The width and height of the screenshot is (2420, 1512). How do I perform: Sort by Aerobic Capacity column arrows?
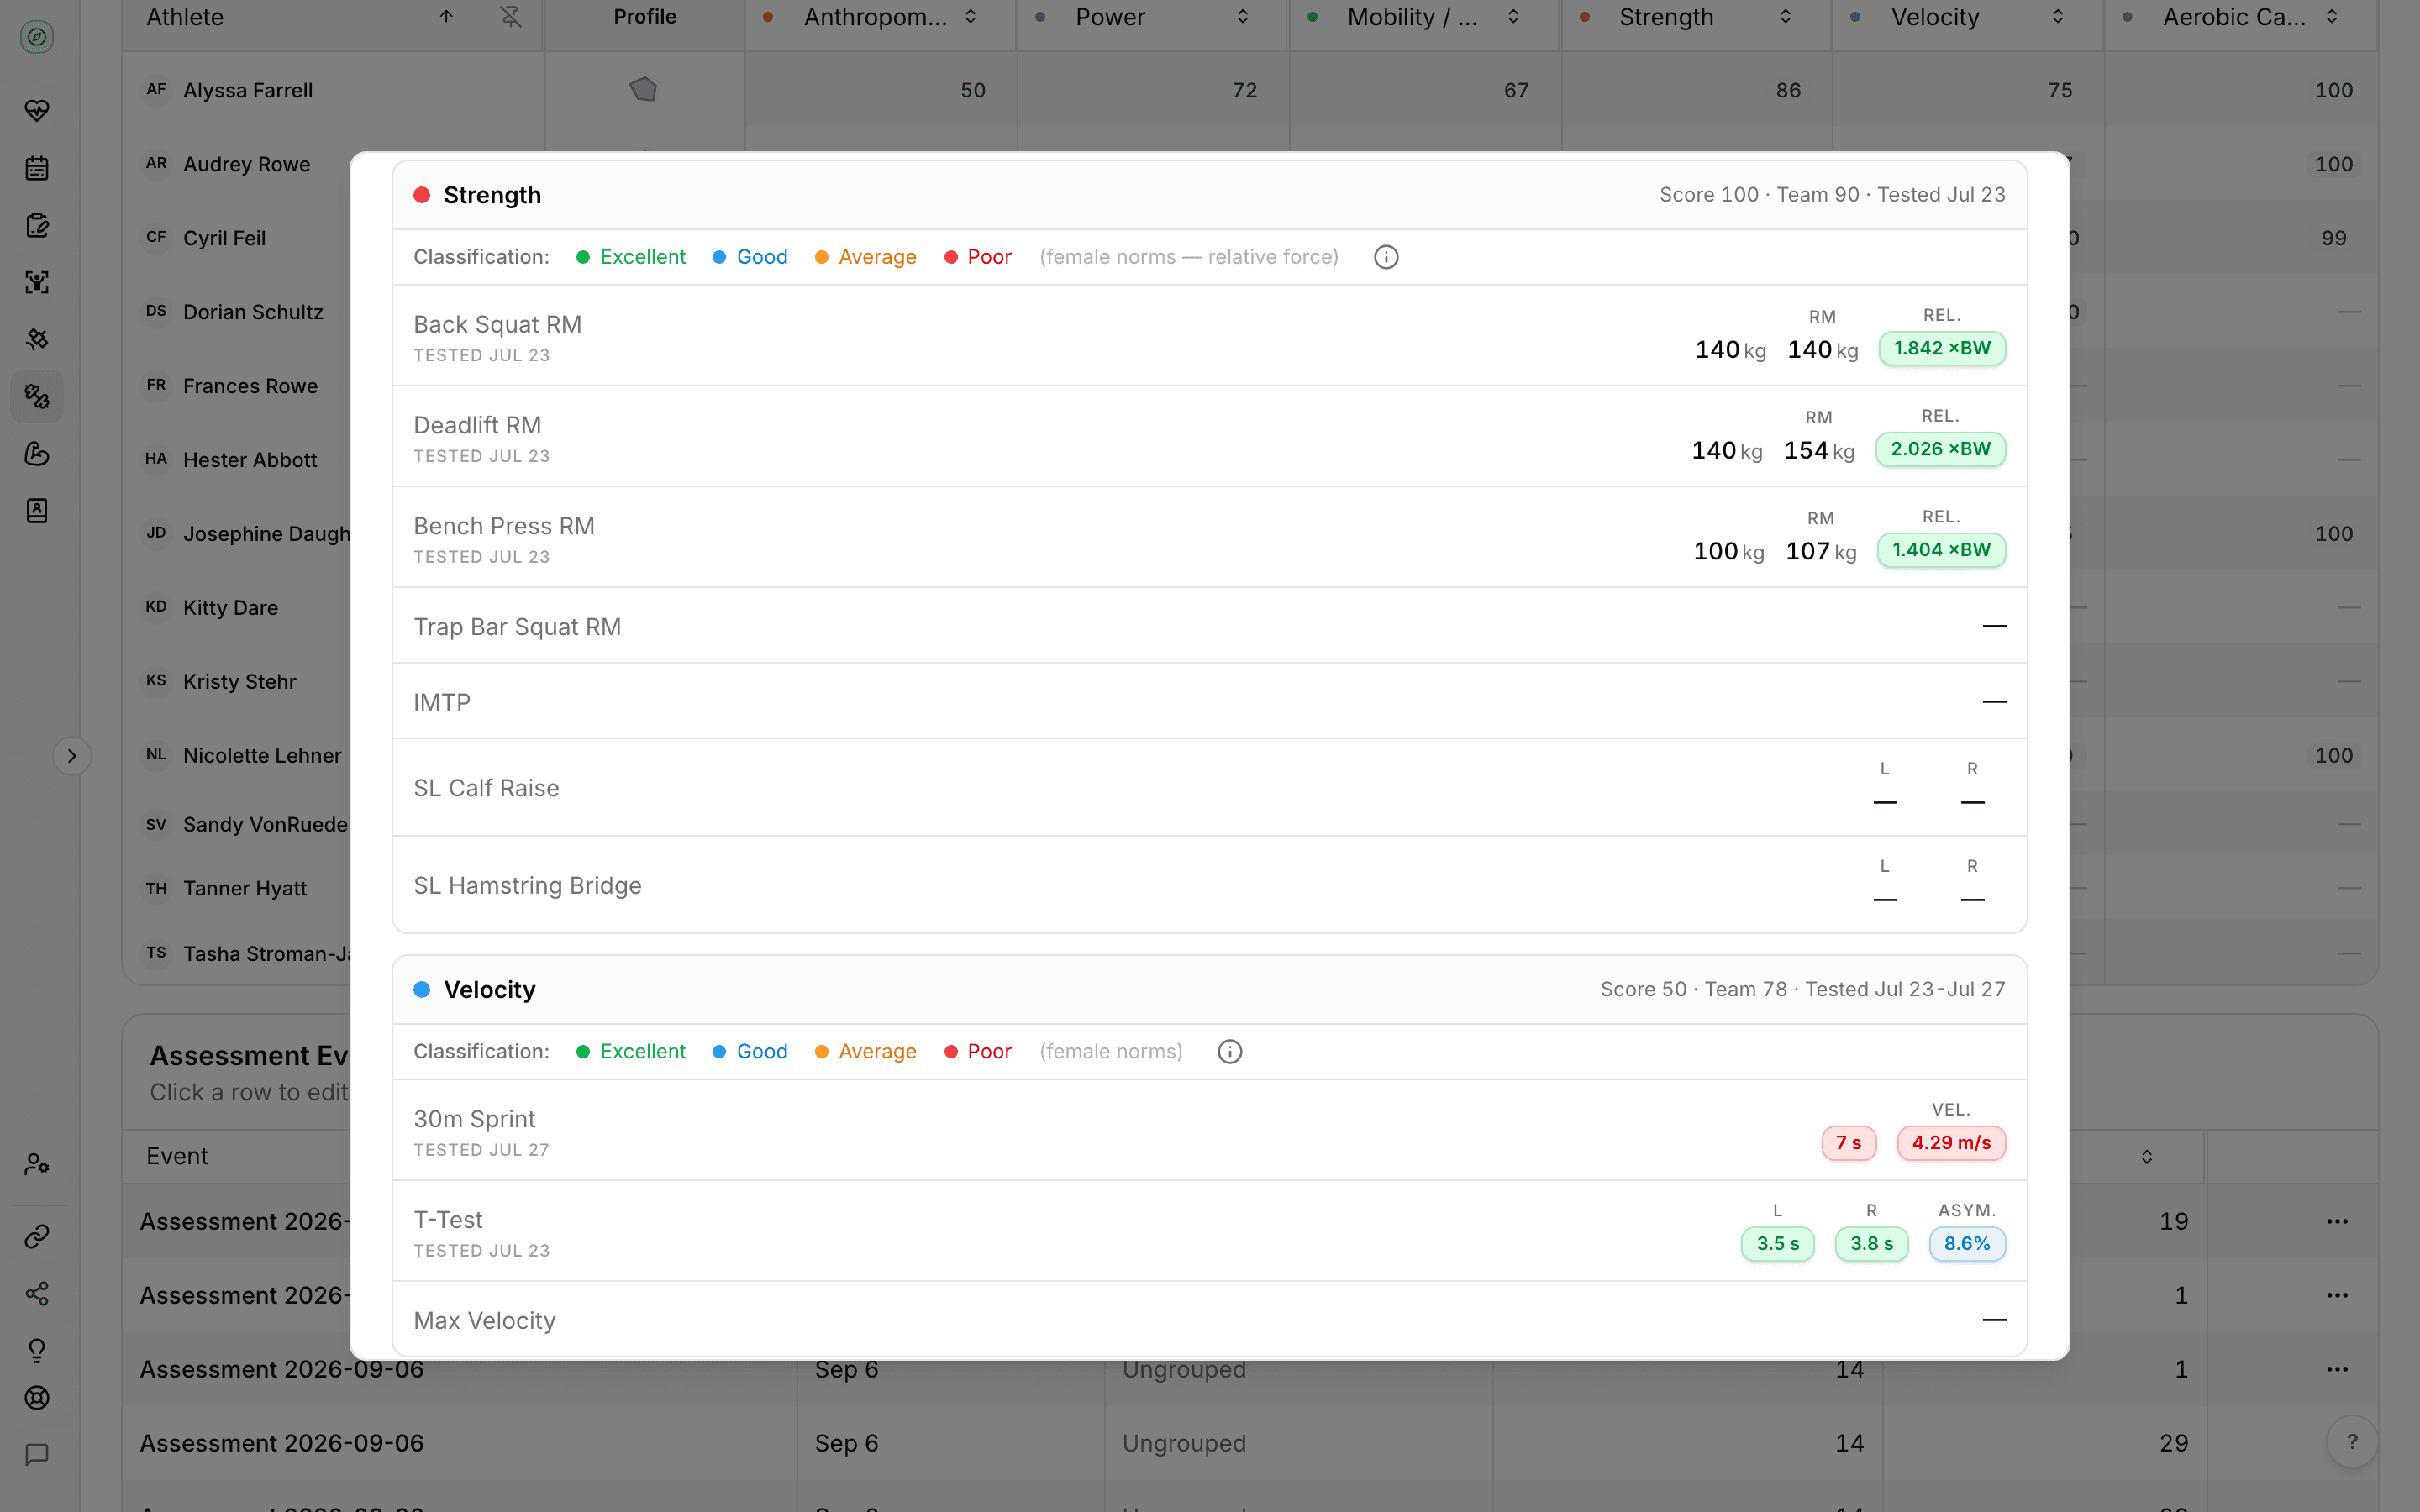[x=2332, y=17]
